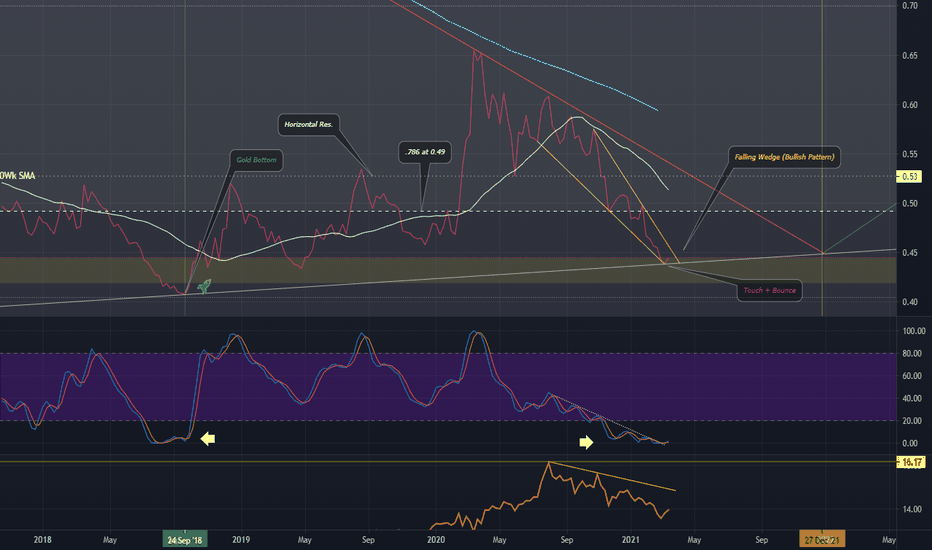Viewport: 932px width, 550px height.
Task: Click the 0.70 price axis label
Action: pos(909,6)
